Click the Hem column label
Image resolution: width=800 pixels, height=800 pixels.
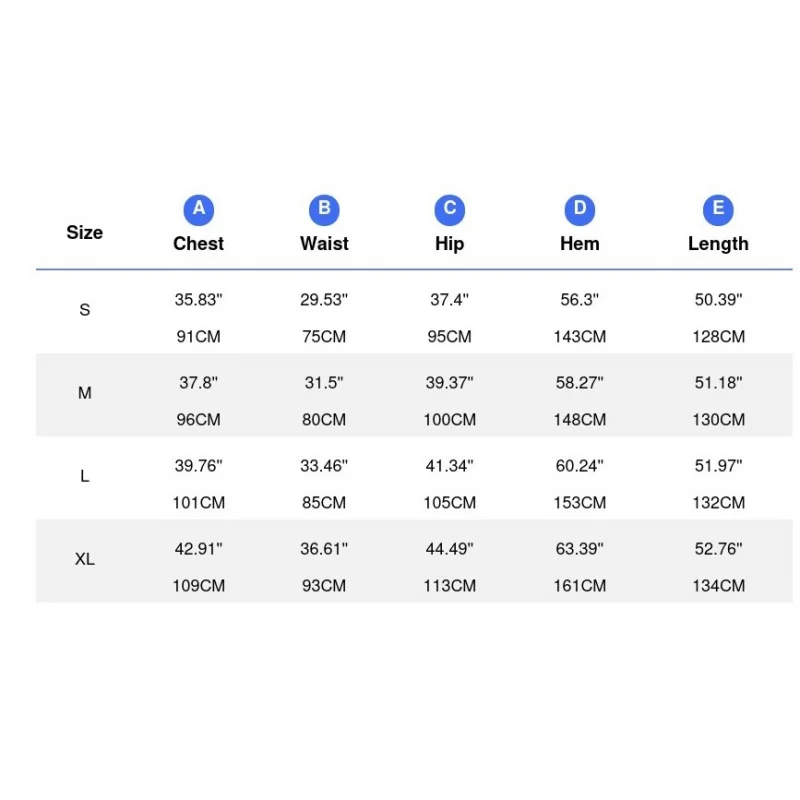pos(580,244)
